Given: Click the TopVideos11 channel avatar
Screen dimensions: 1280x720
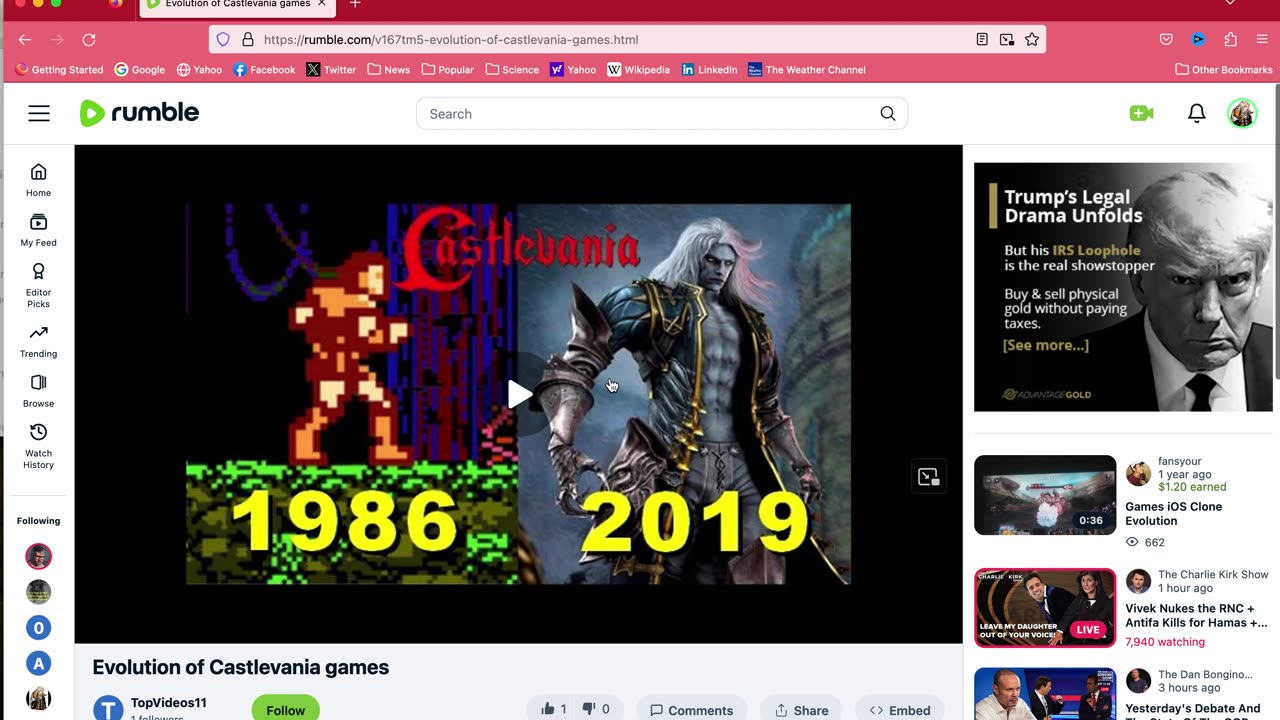Looking at the screenshot, I should pyautogui.click(x=108, y=708).
